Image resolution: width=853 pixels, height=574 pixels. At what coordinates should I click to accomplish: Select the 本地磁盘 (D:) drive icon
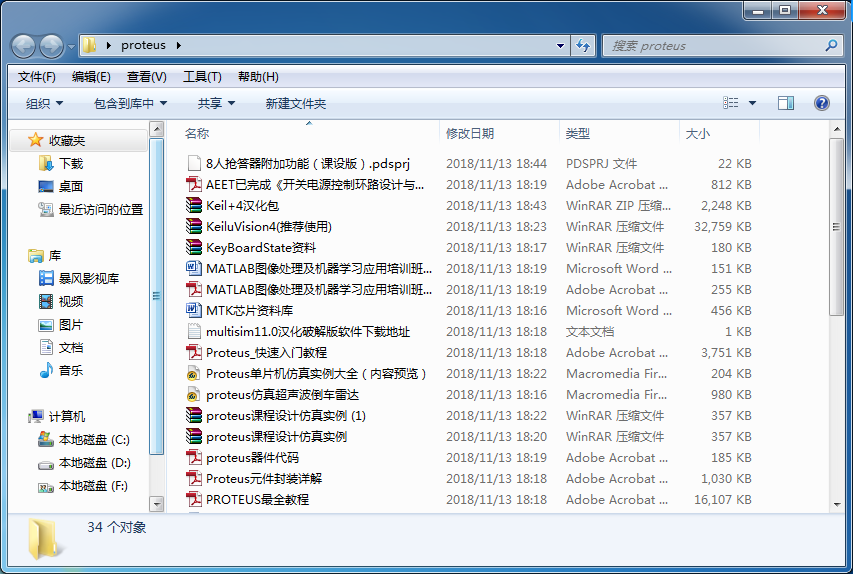coord(46,464)
